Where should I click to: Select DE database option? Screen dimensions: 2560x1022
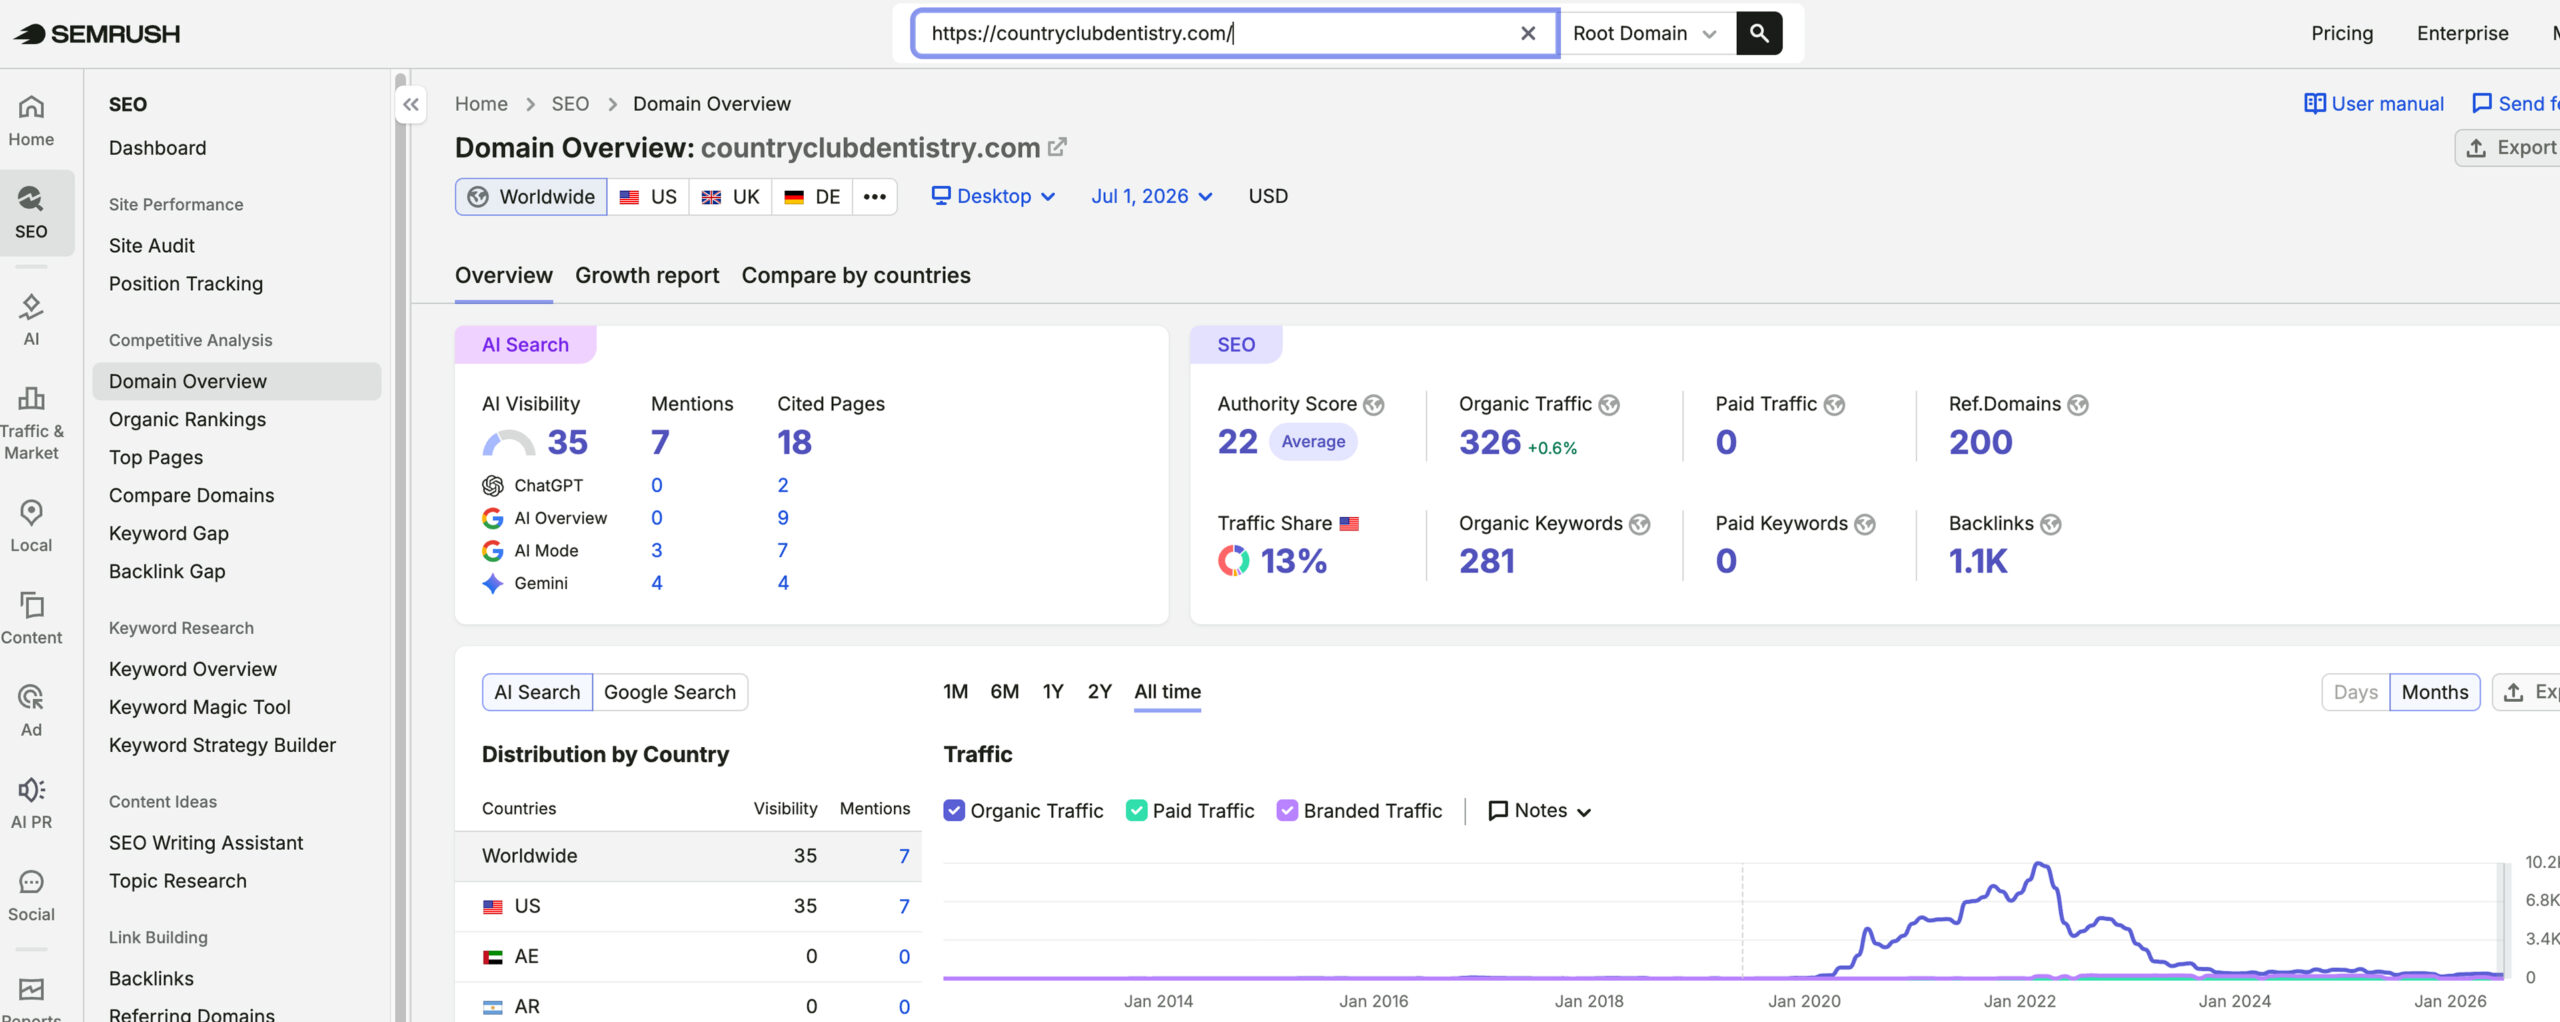[x=812, y=197]
